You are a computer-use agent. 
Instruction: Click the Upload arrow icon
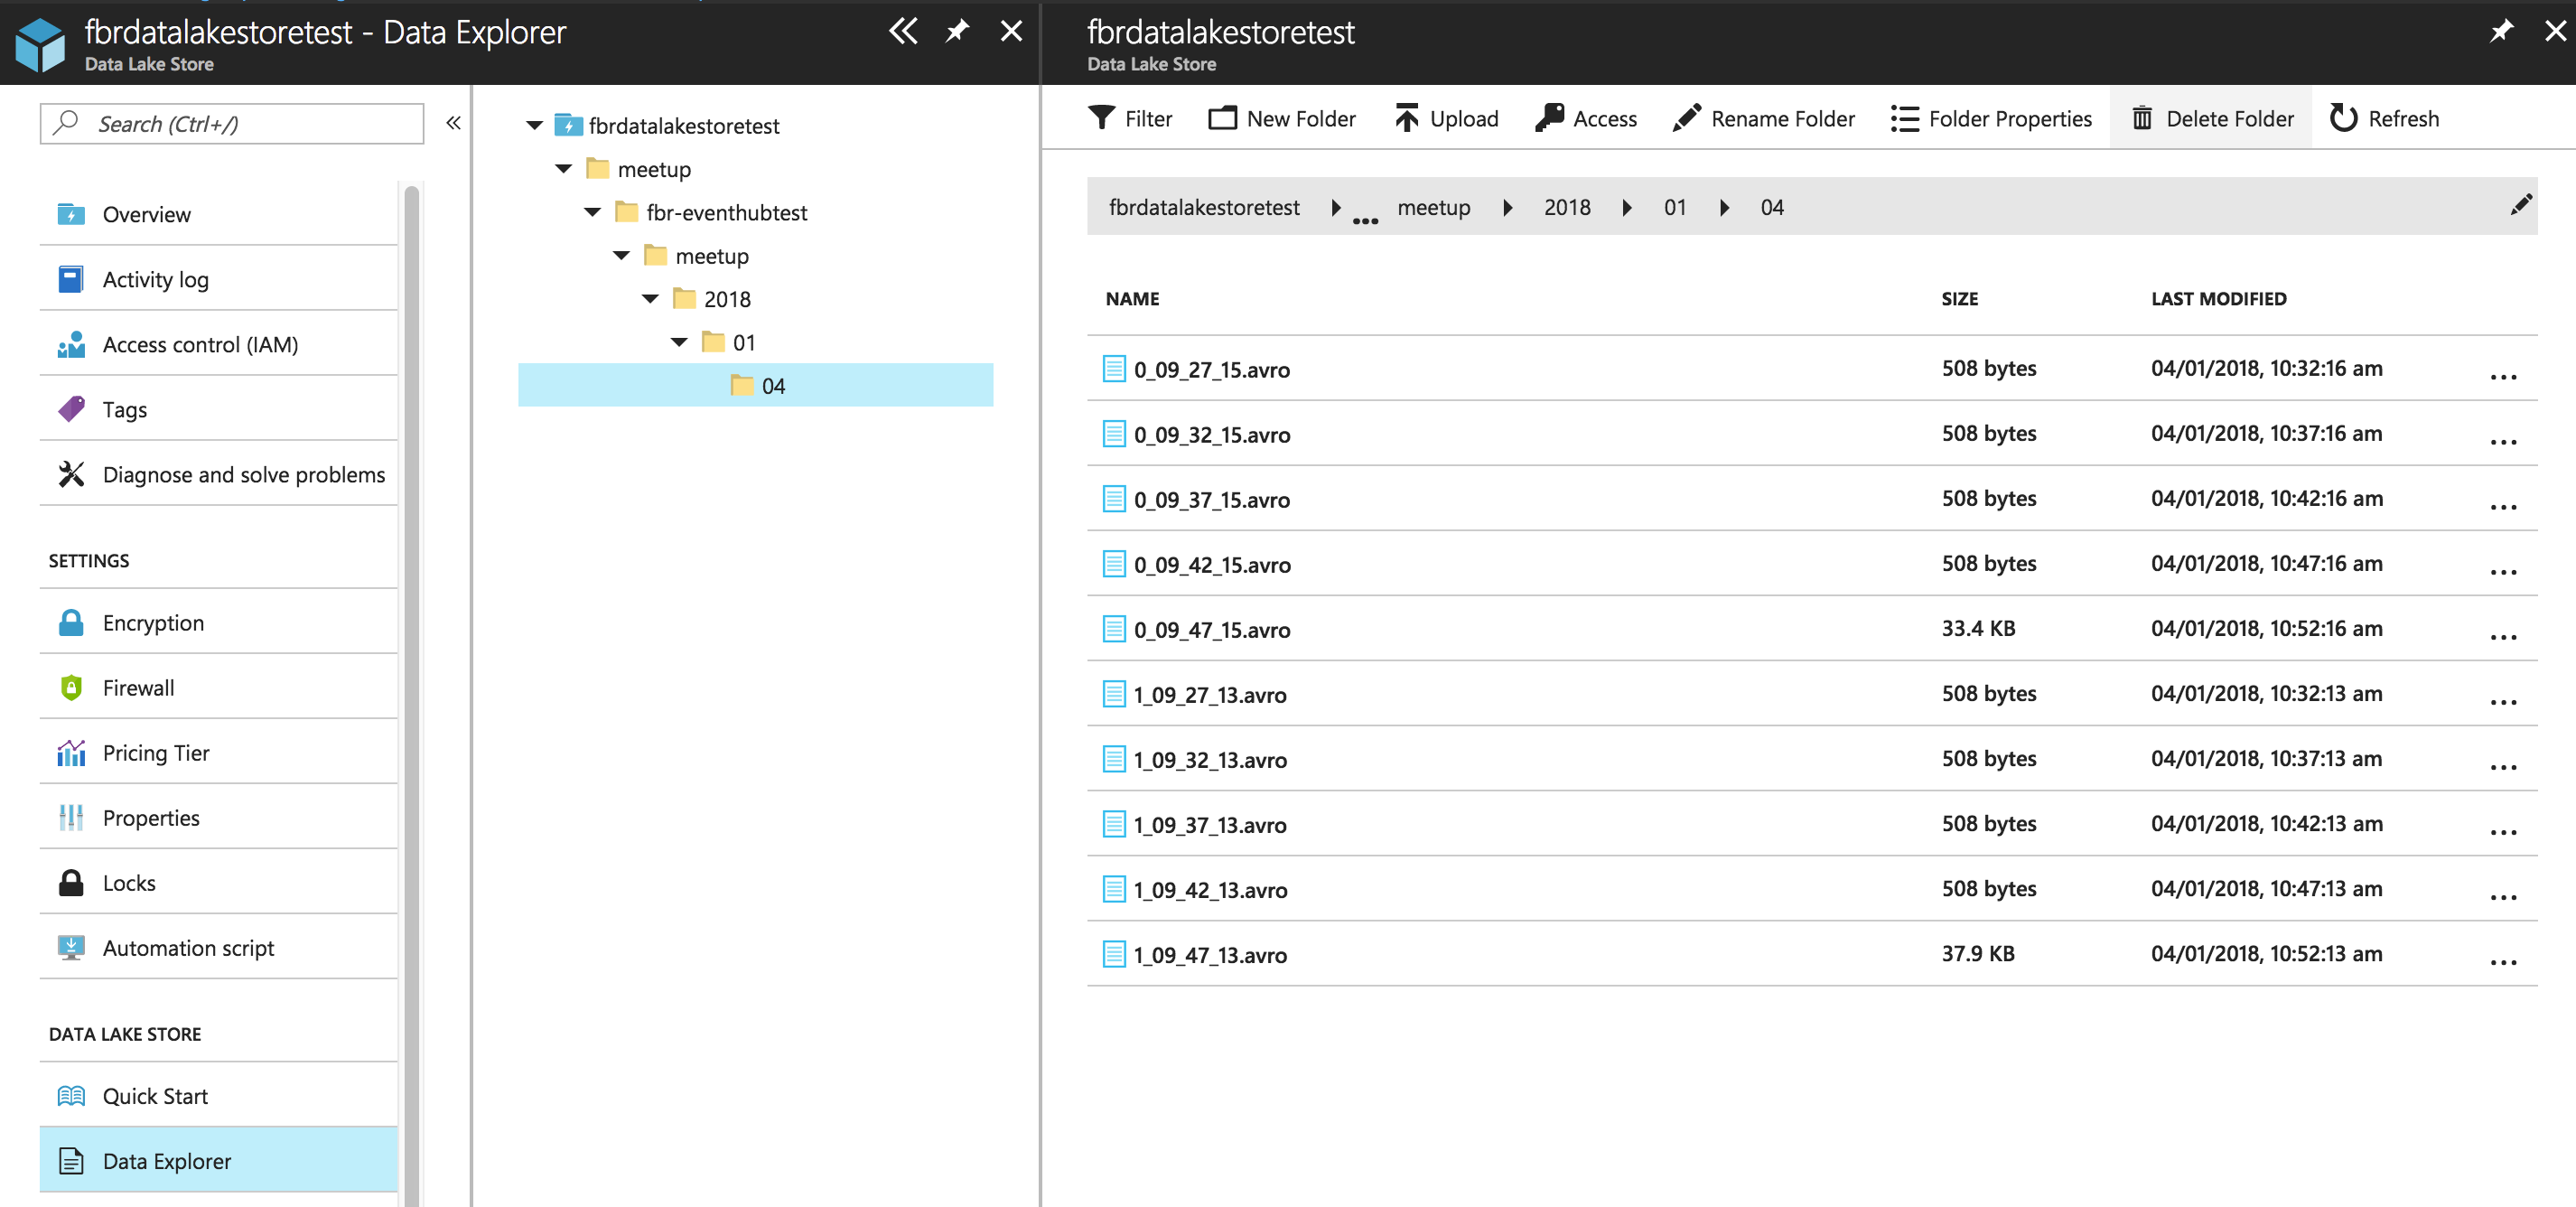click(1406, 118)
